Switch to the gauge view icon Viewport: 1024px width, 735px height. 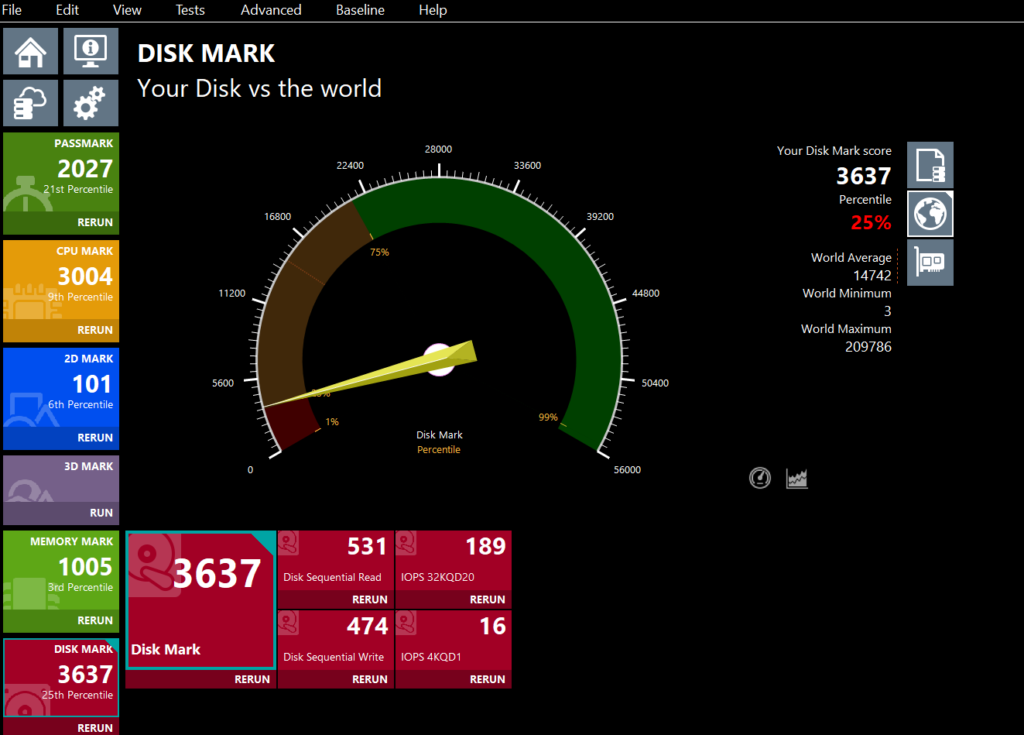pyautogui.click(x=760, y=478)
